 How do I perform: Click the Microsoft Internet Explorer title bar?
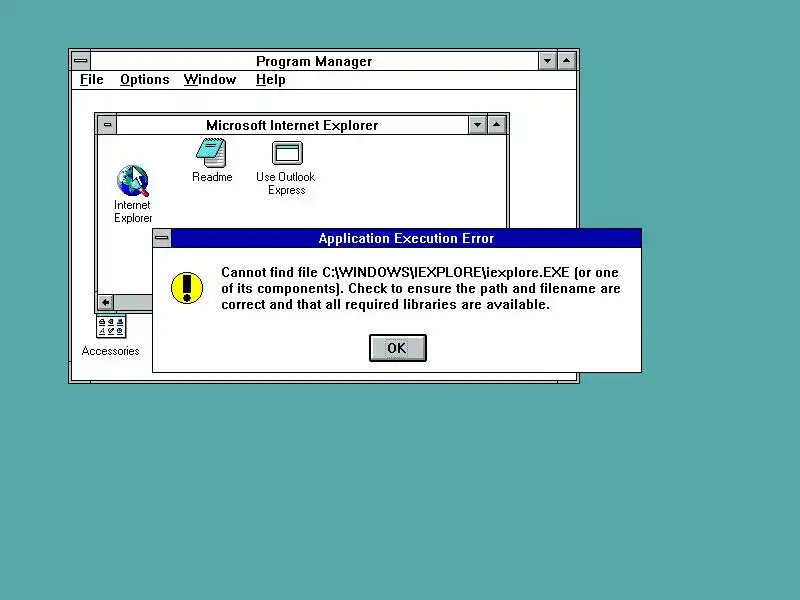[292, 125]
